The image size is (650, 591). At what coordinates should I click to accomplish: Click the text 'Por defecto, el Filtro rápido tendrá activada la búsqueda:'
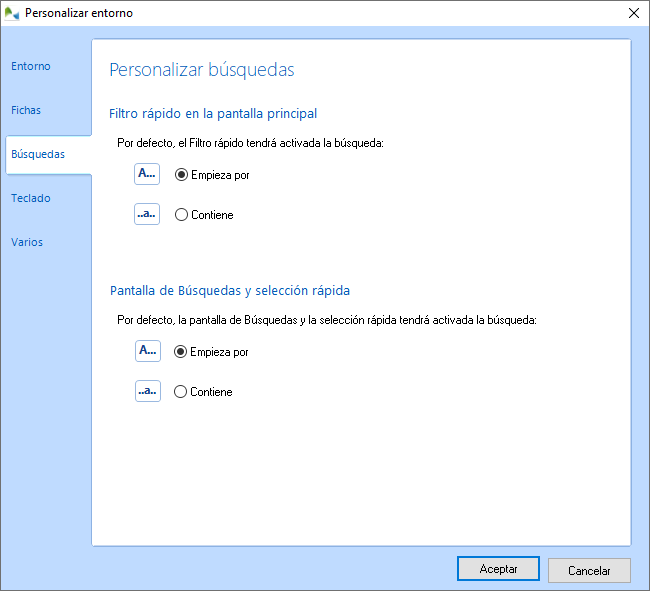click(250, 143)
